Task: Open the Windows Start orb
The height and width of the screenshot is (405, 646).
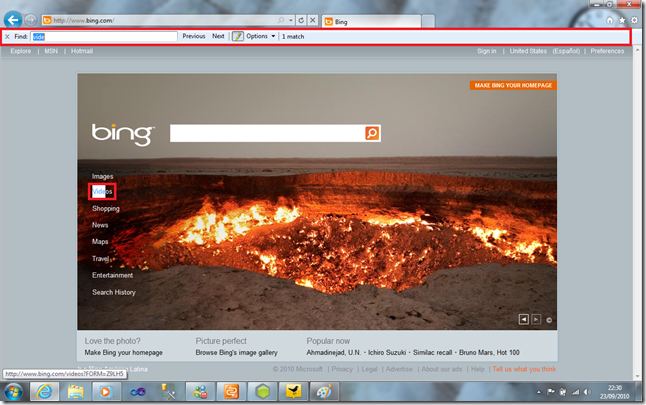Action: pyautogui.click(x=14, y=392)
